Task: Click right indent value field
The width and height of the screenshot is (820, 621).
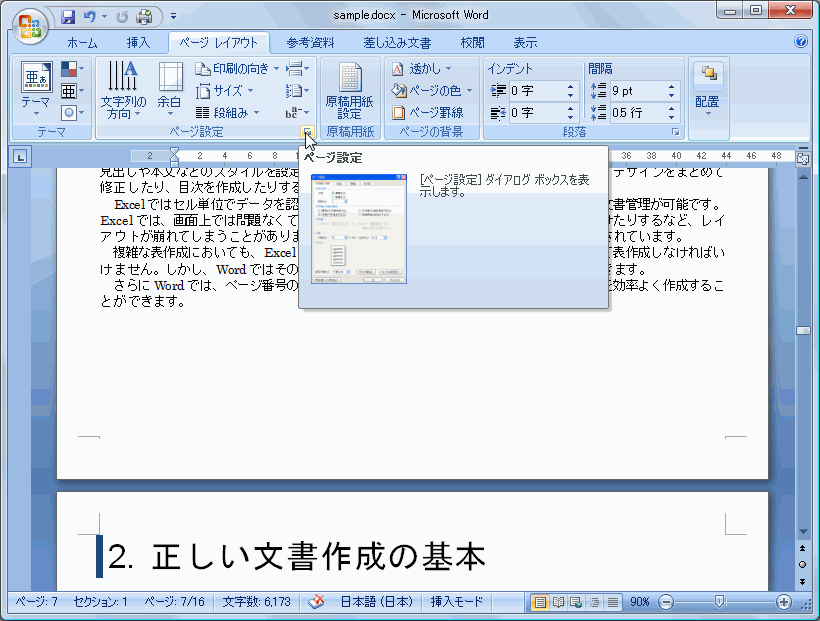Action: [x=536, y=112]
